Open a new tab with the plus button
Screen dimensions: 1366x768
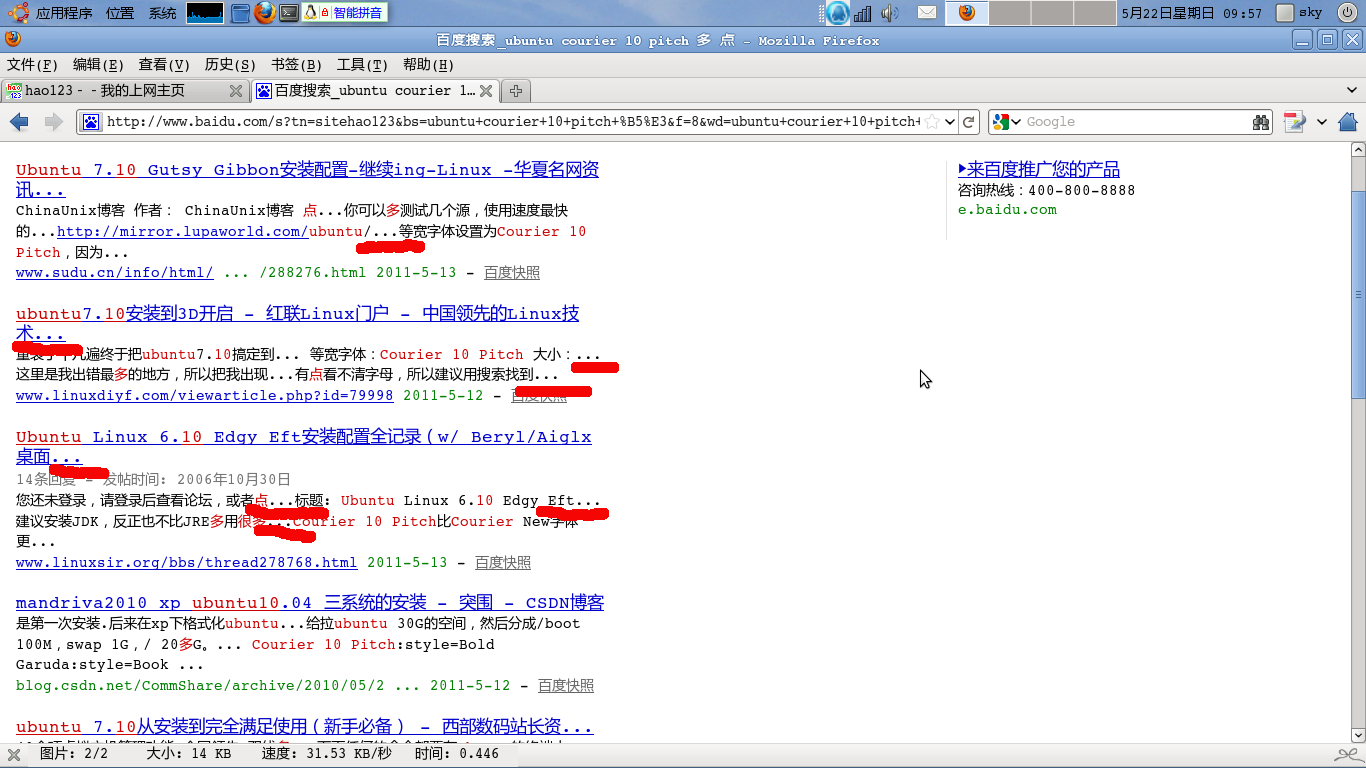click(516, 91)
